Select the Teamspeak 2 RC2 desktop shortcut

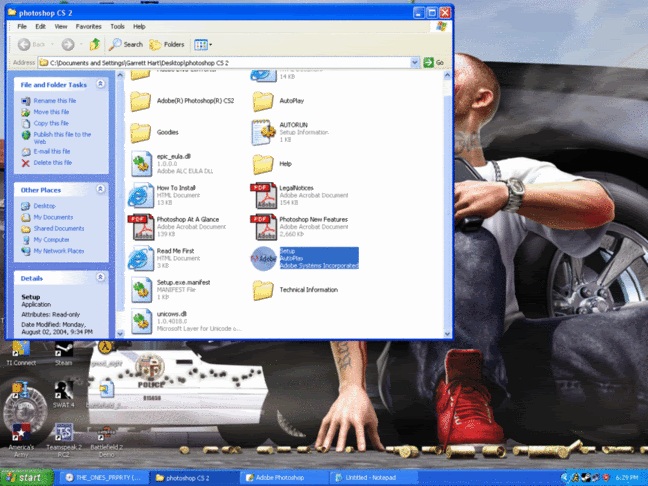point(64,441)
